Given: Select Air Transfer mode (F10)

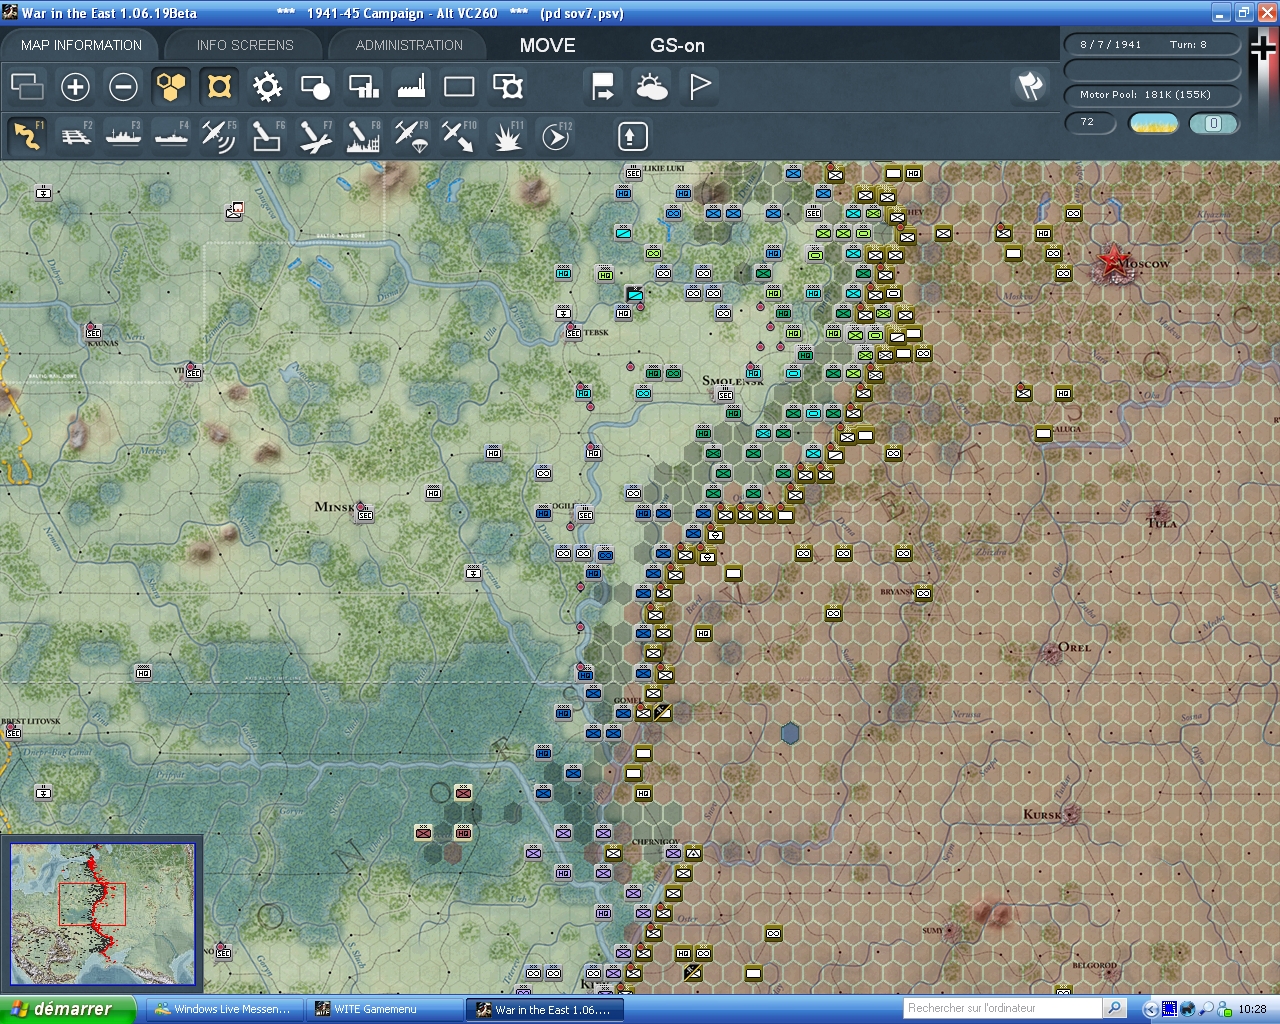Looking at the screenshot, I should coord(459,136).
